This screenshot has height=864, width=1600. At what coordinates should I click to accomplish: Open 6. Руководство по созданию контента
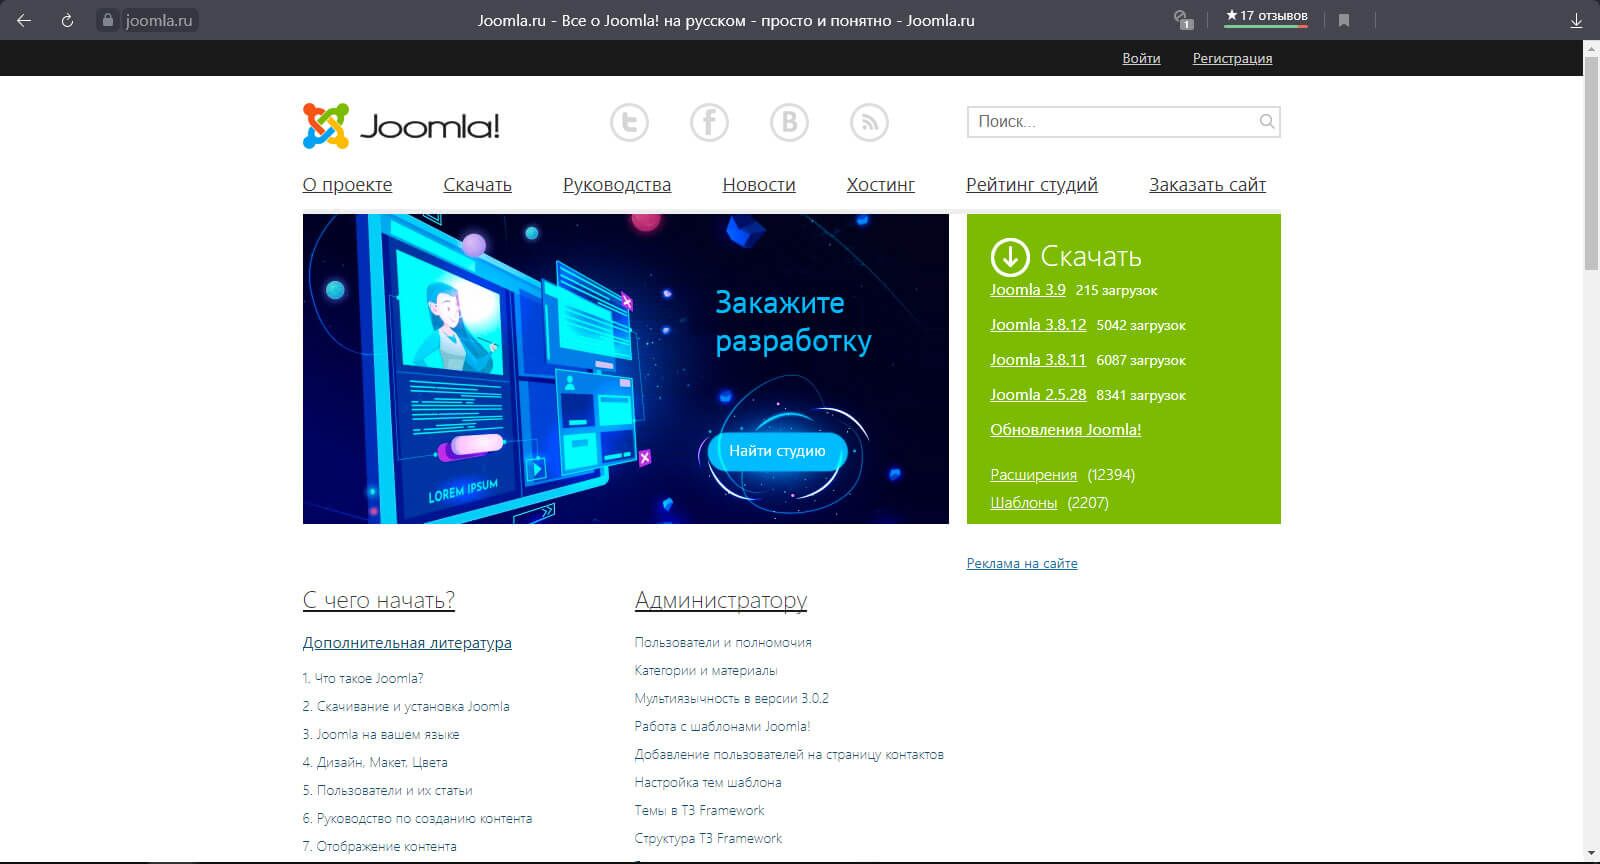(x=417, y=818)
